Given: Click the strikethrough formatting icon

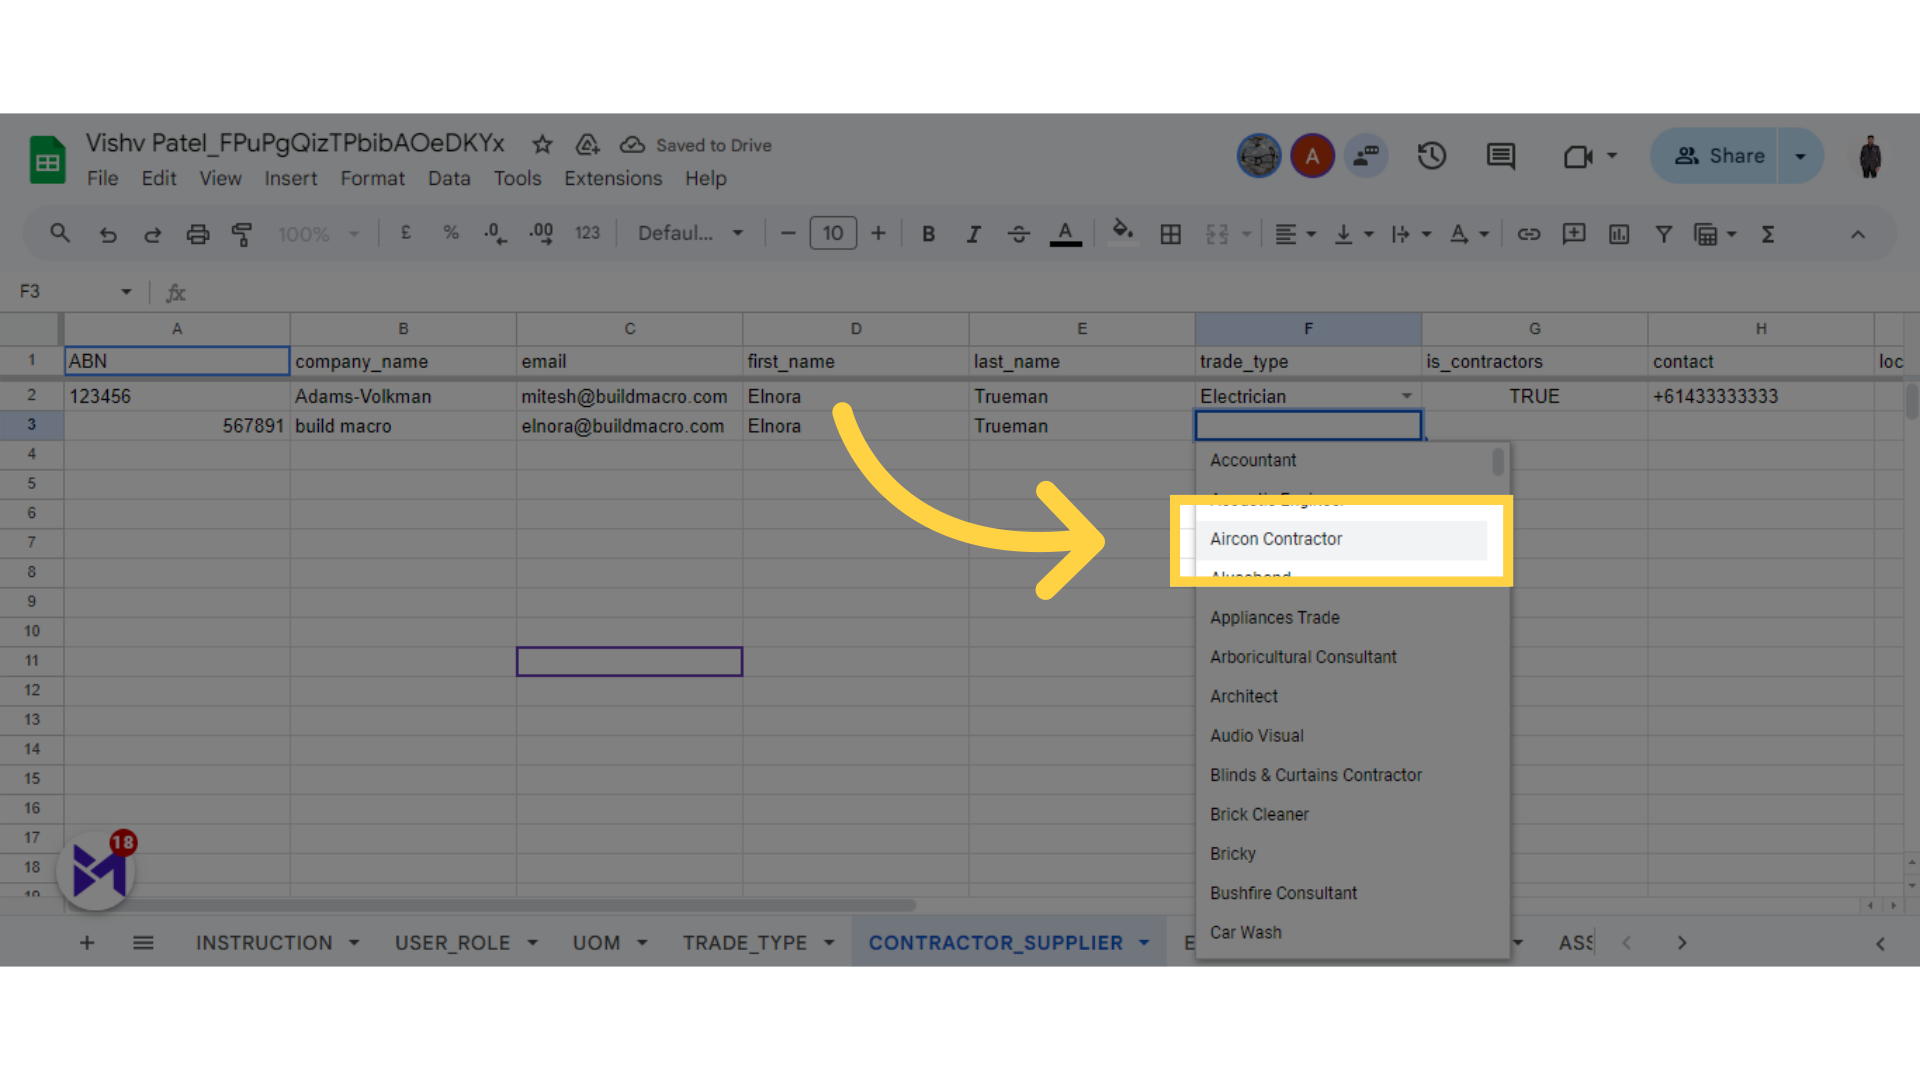Looking at the screenshot, I should pos(1018,235).
